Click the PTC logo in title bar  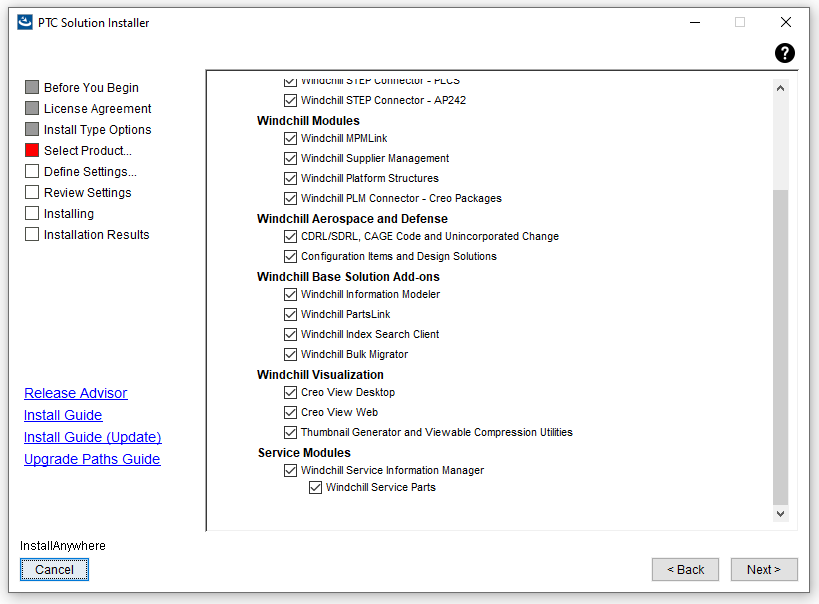tap(25, 22)
